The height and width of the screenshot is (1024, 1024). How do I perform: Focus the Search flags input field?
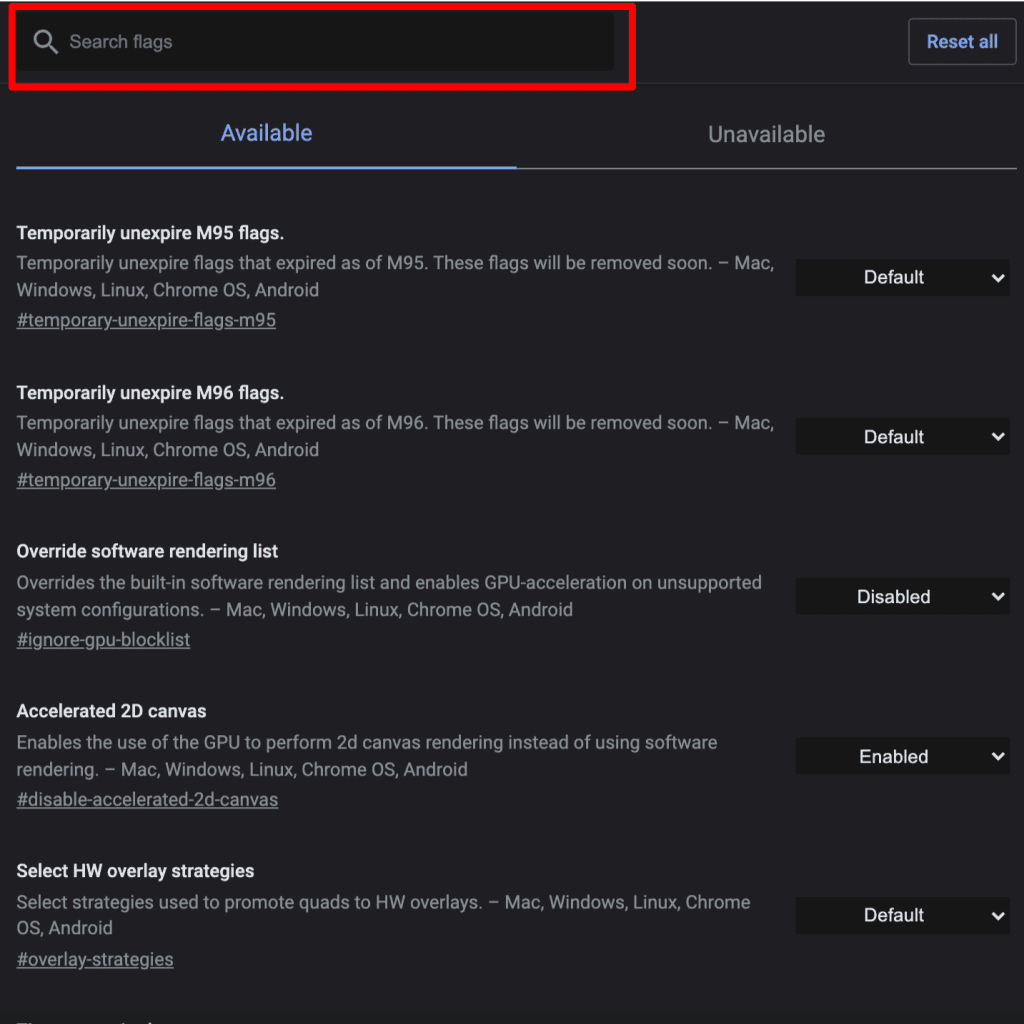click(x=315, y=42)
